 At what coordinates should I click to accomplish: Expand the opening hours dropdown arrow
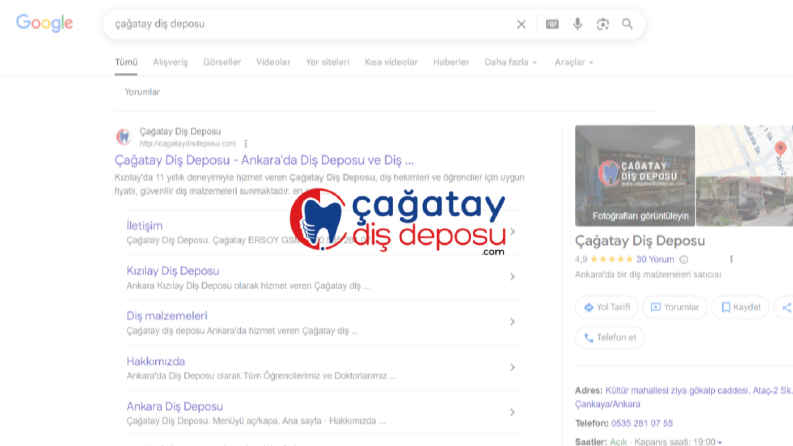pyautogui.click(x=720, y=442)
